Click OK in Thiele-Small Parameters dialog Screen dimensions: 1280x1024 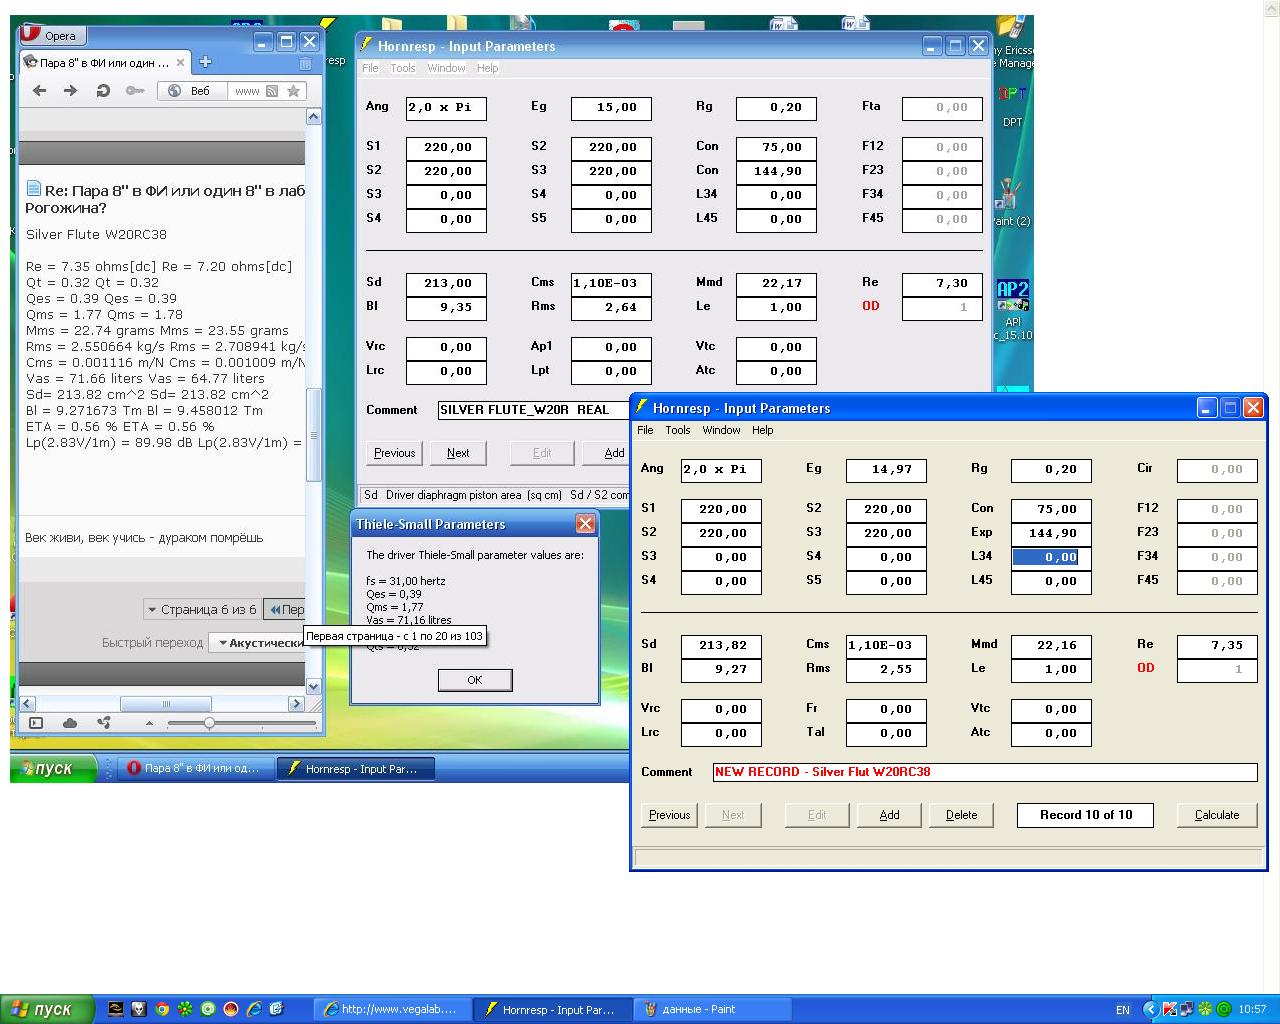(x=475, y=680)
